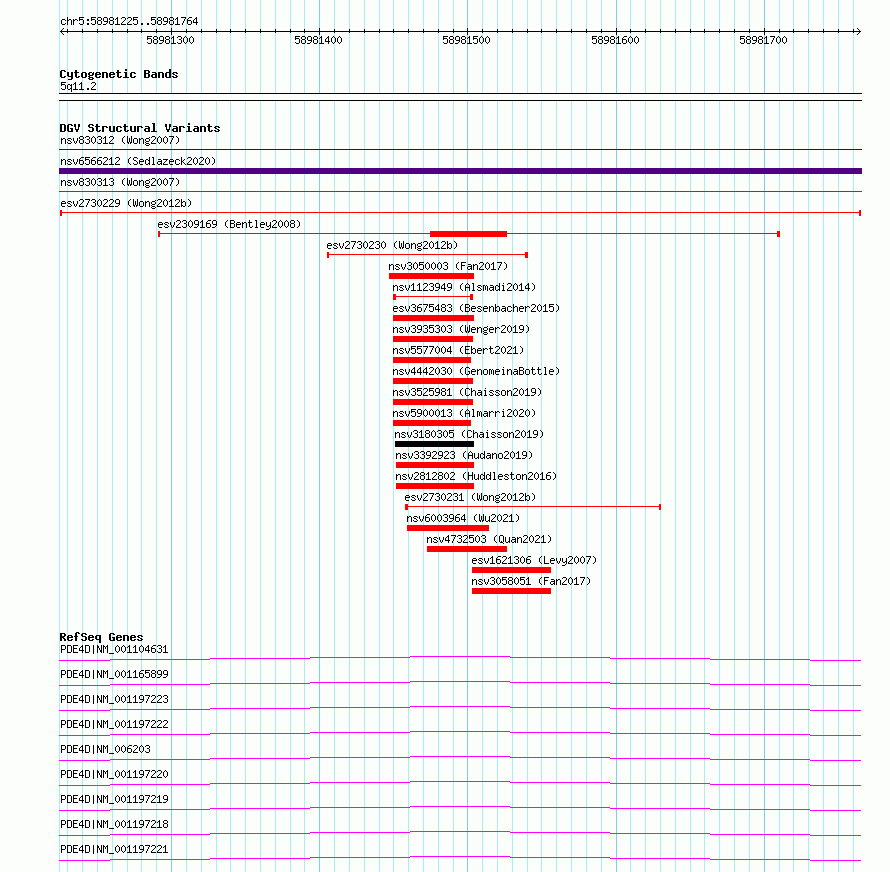Image resolution: width=890 pixels, height=872 pixels.
Task: Open transcript PDE4D|NM_001197221
Action: pos(114,849)
